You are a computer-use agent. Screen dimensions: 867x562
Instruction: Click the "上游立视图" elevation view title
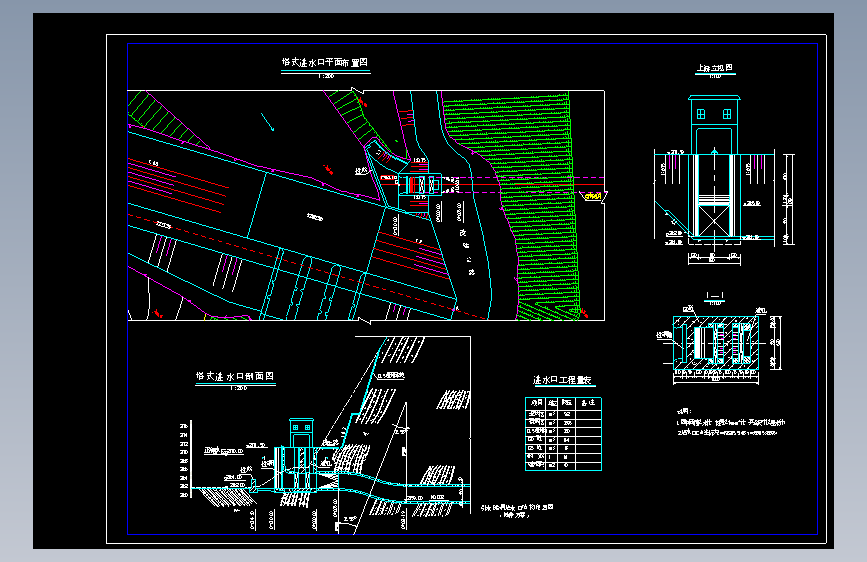coord(715,68)
